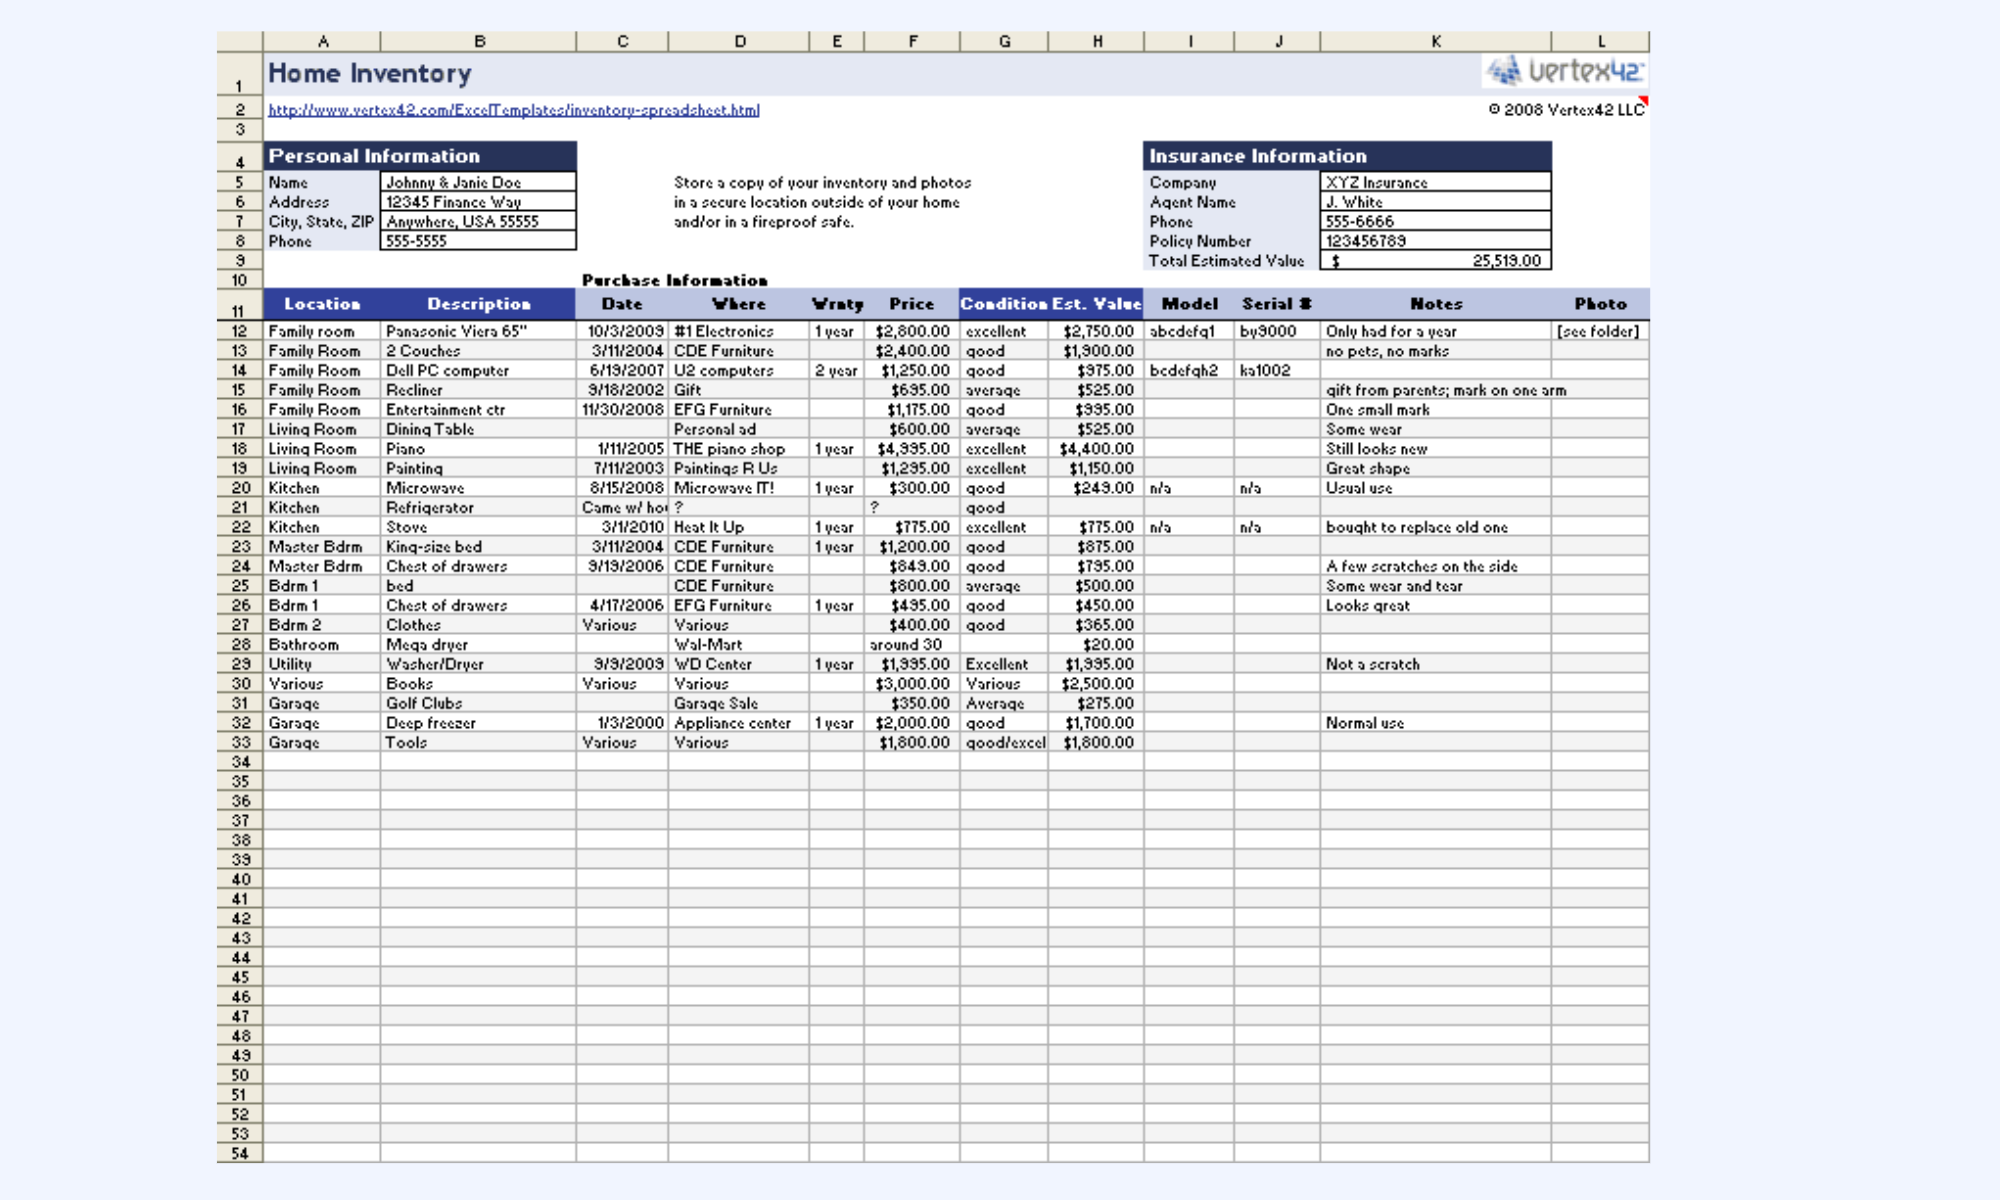
Task: Select the 'Appliance center' cell
Action: tap(739, 723)
